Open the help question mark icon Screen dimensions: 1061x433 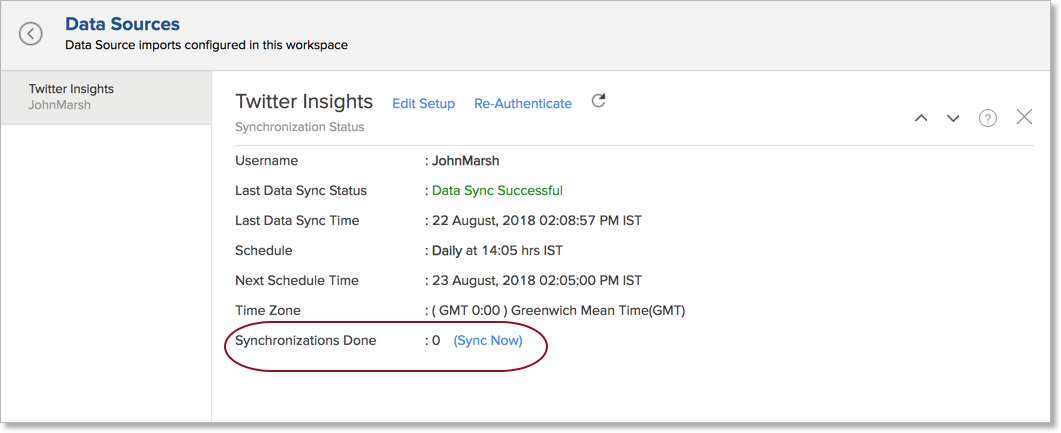(x=988, y=118)
